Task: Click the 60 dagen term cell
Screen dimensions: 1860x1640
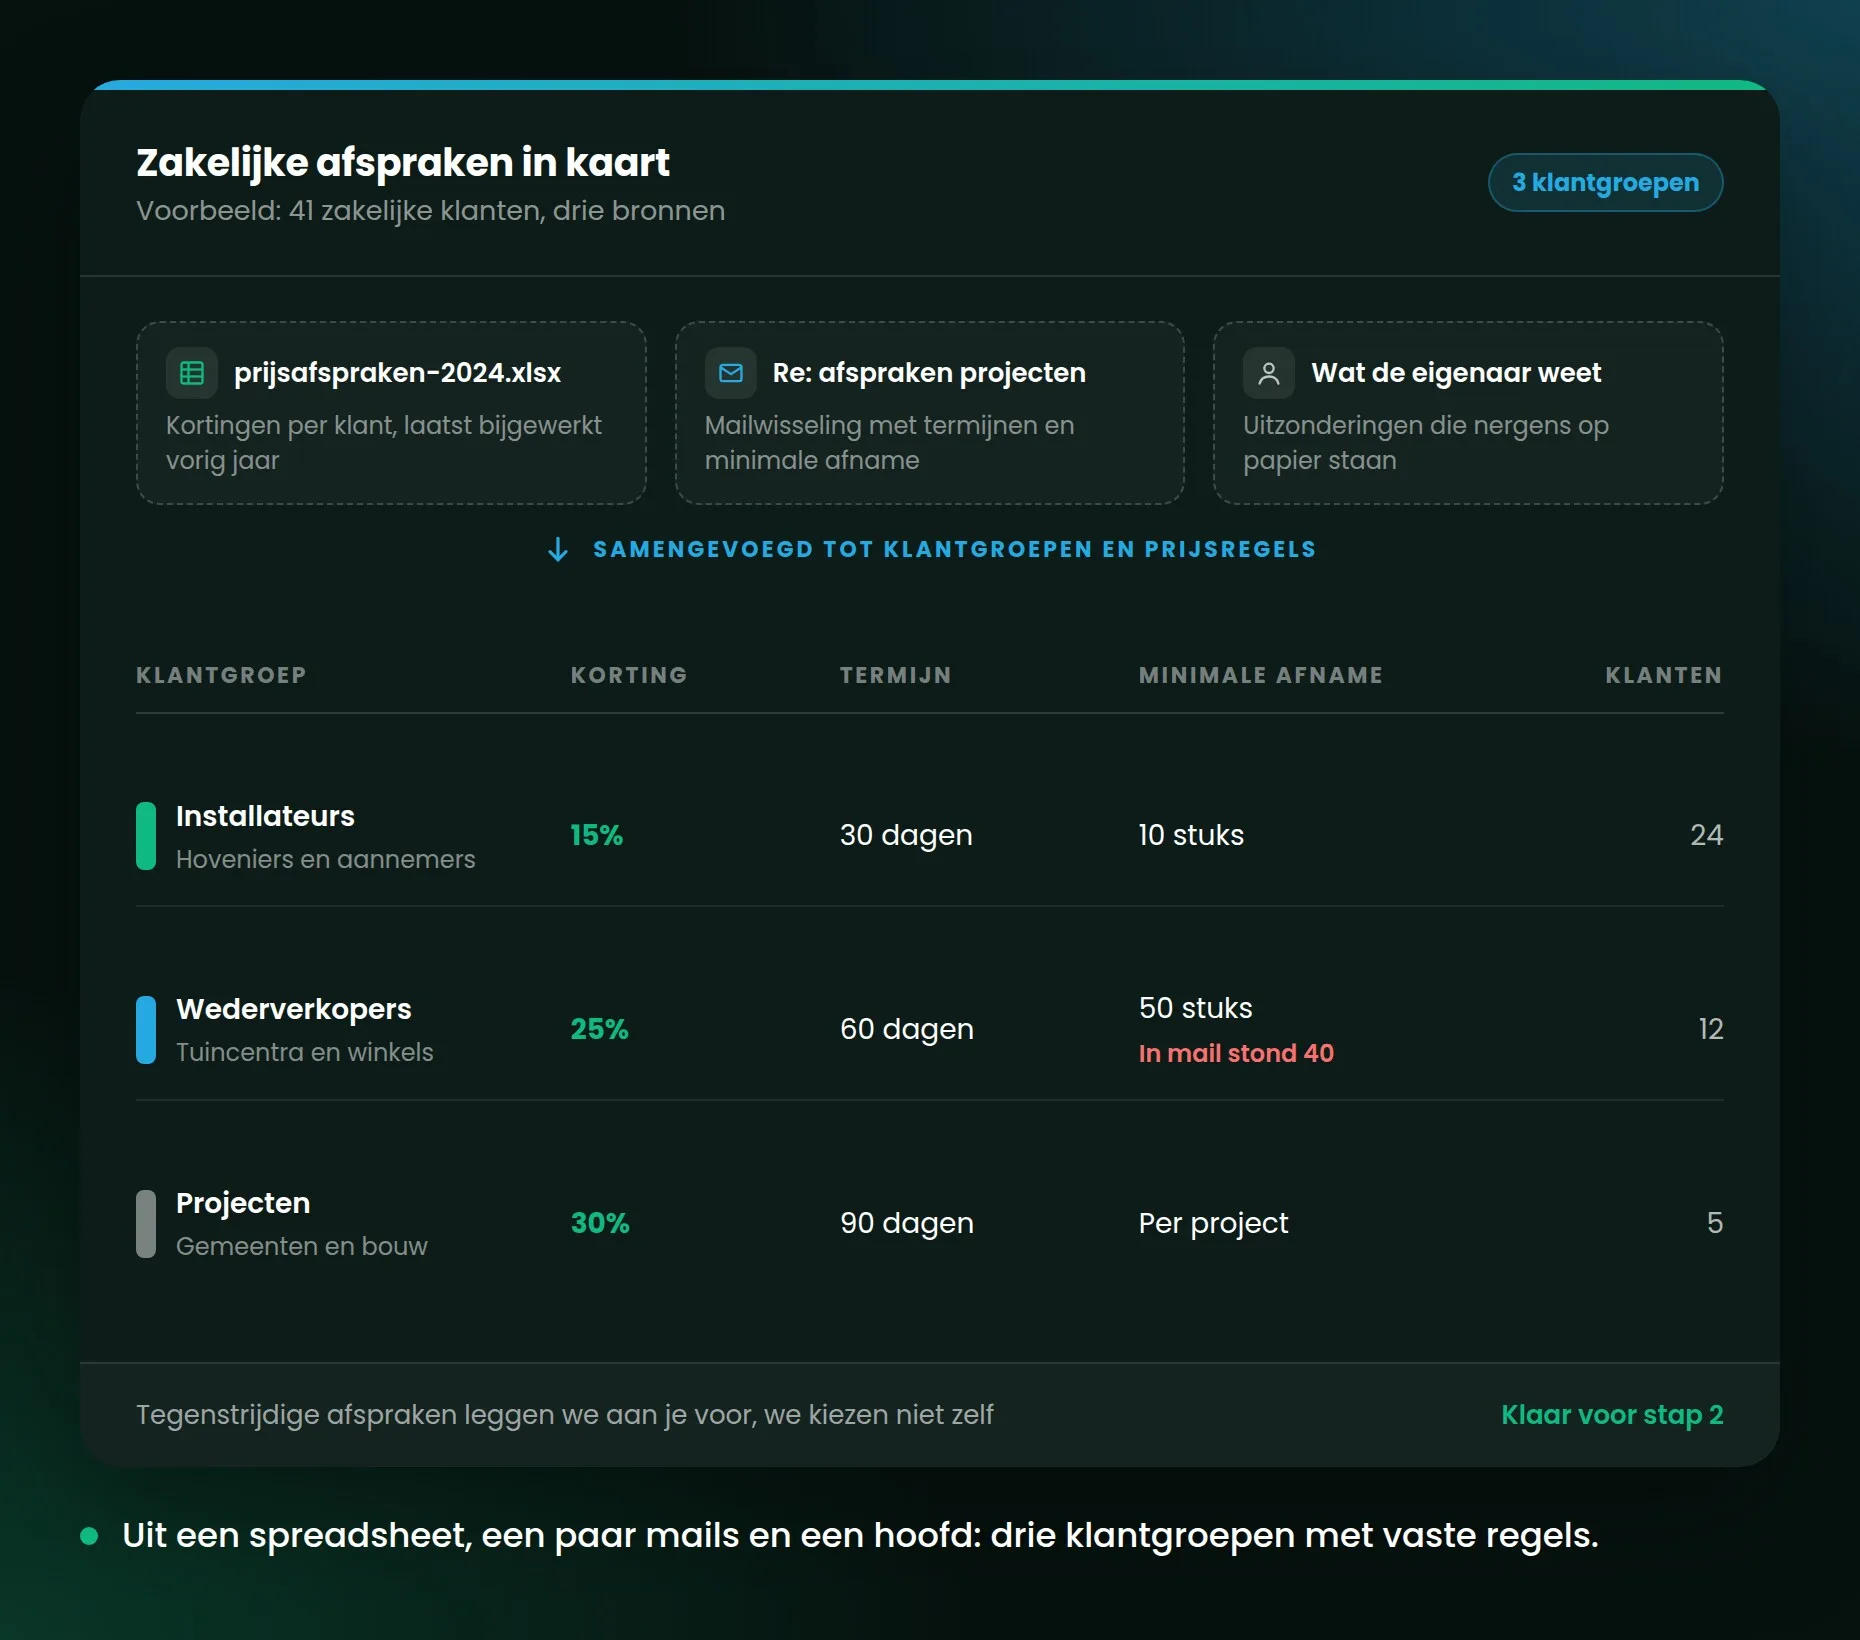Action: pyautogui.click(x=906, y=1029)
